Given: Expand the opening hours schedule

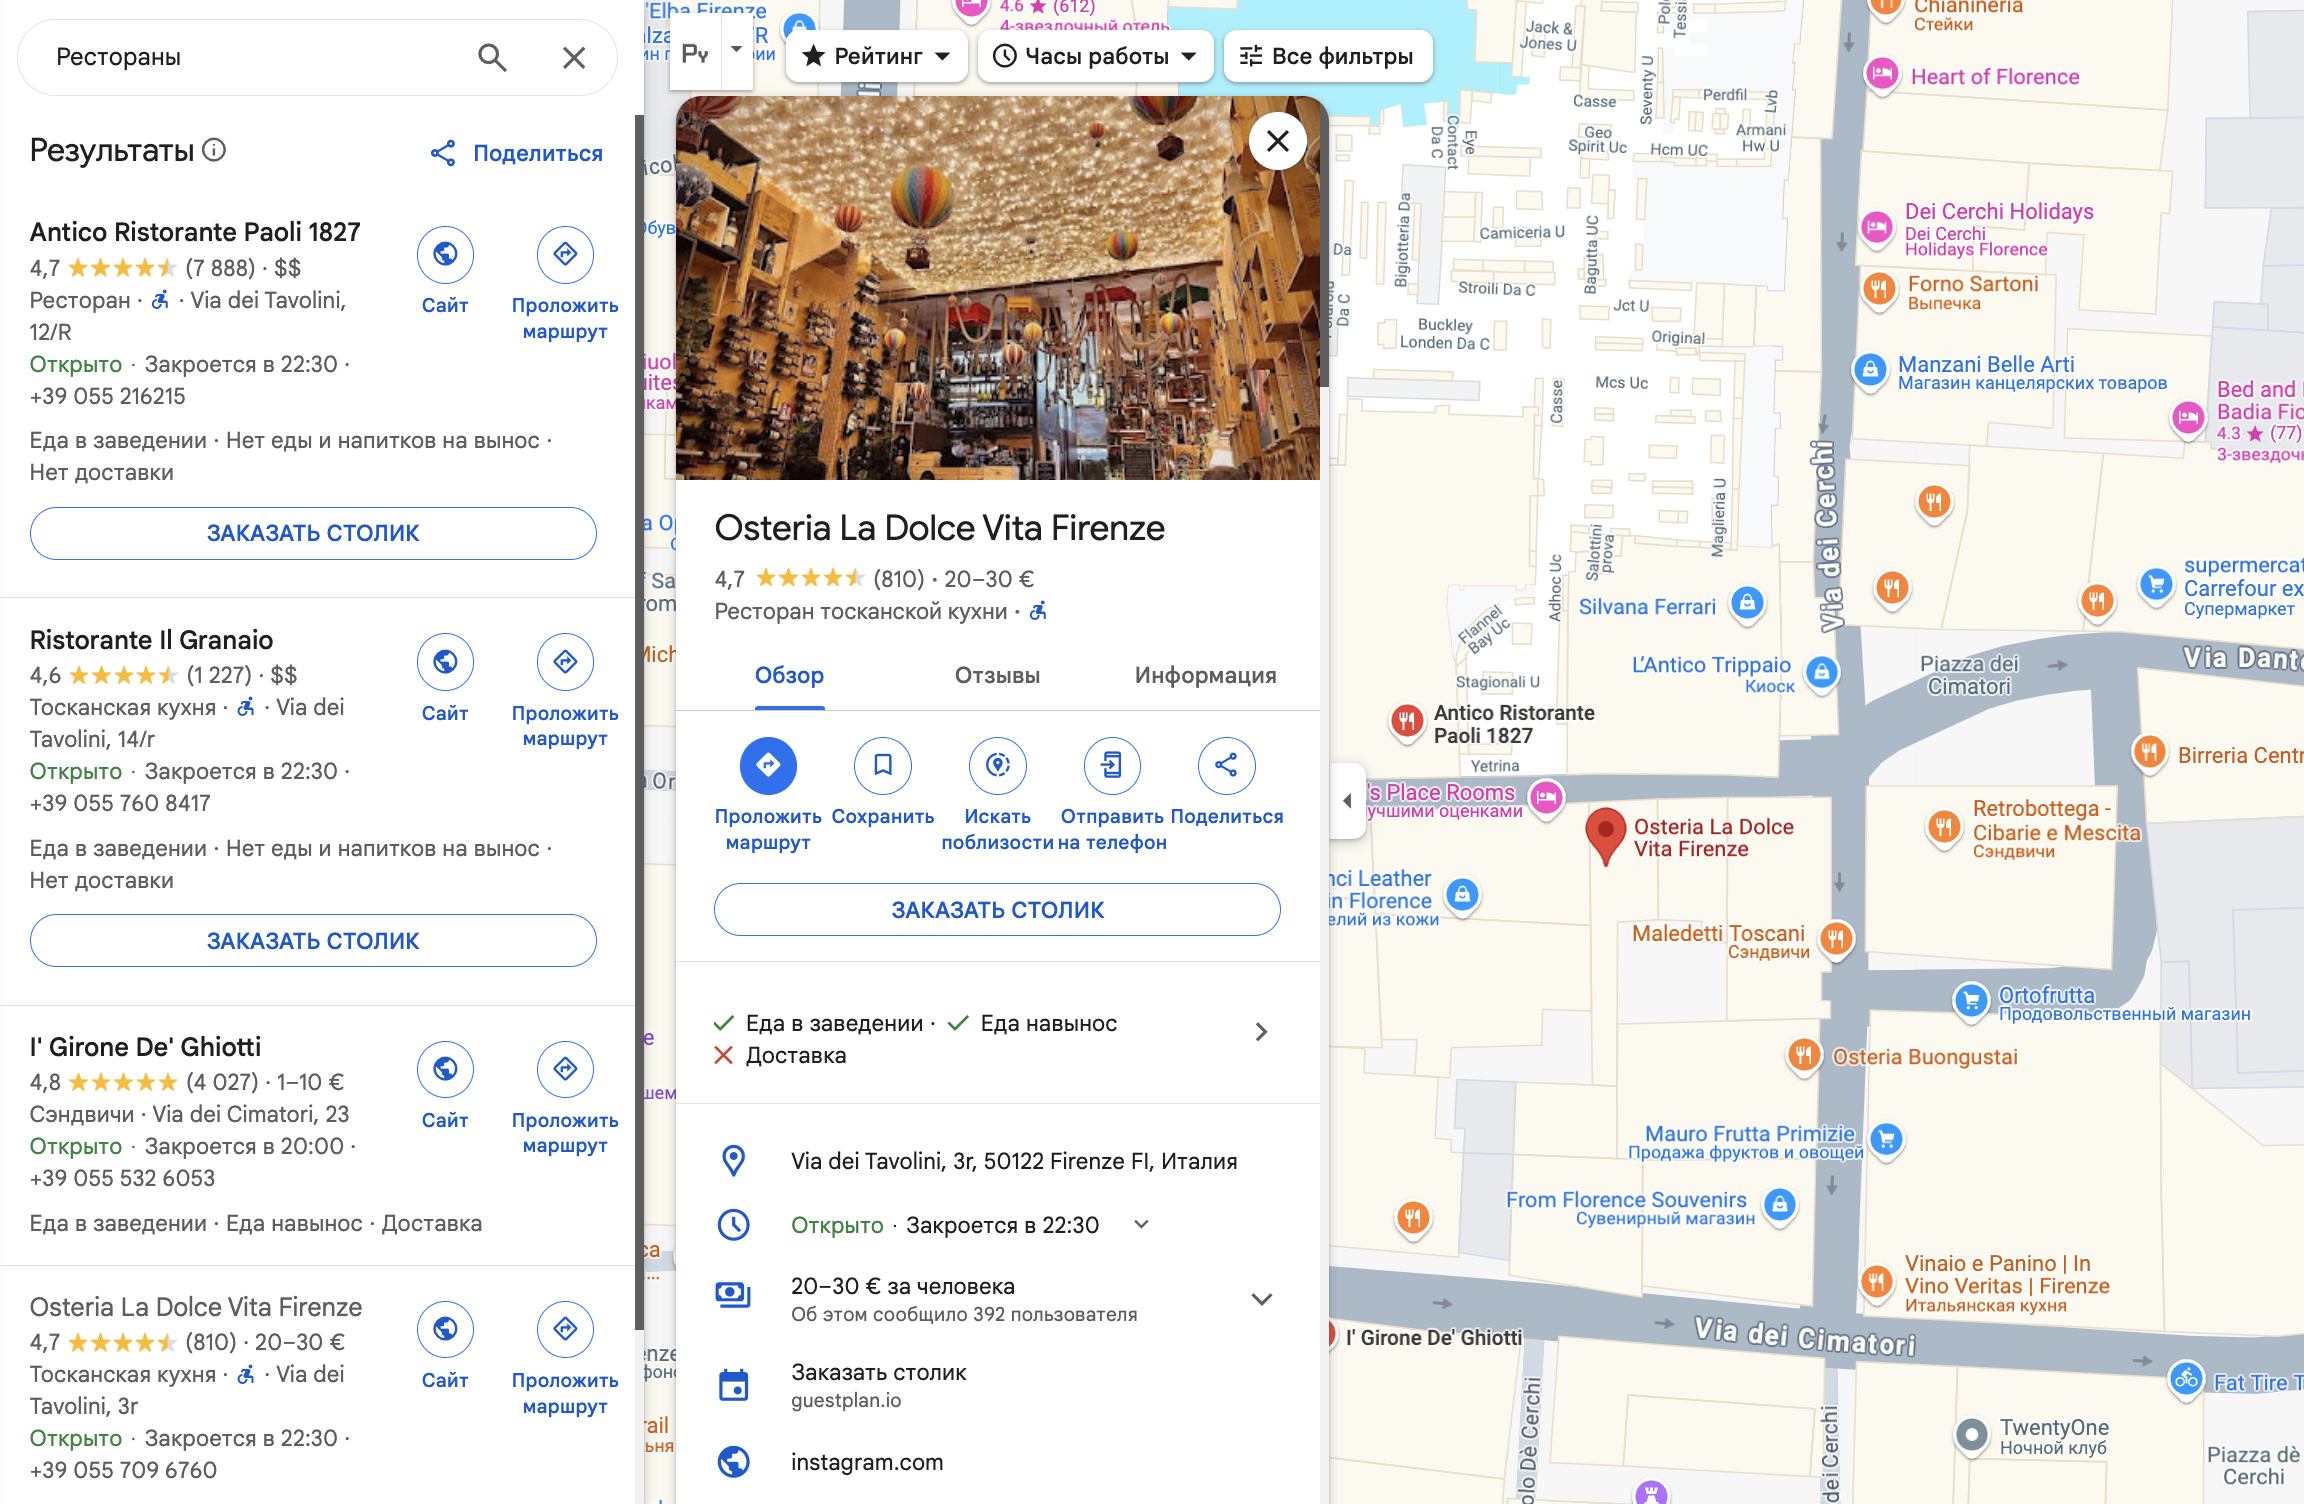Looking at the screenshot, I should pyautogui.click(x=1141, y=1225).
